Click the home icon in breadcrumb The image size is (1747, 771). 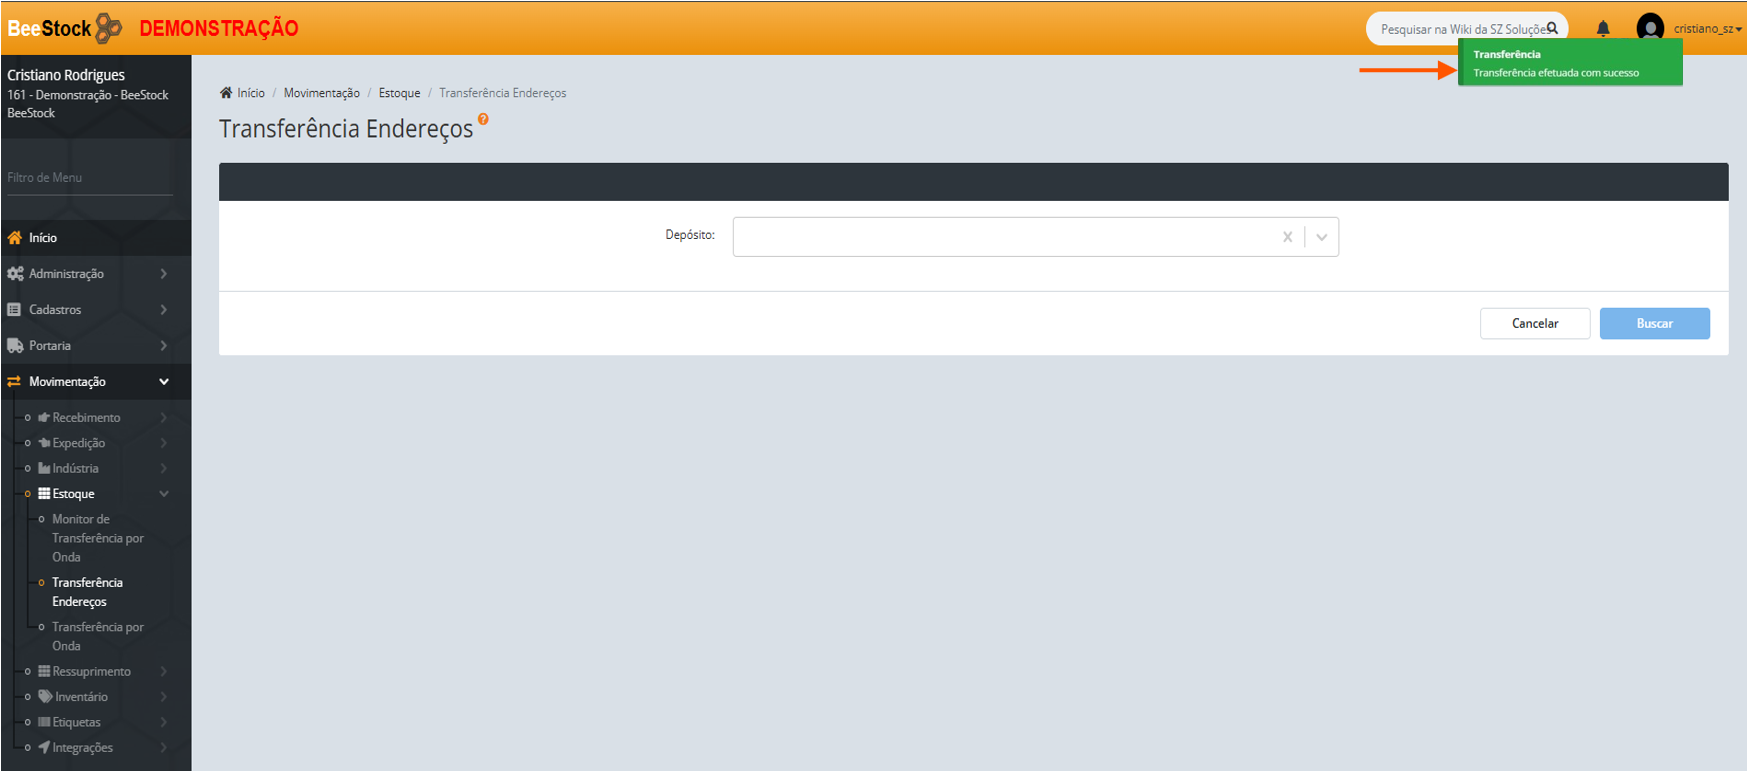[x=226, y=93]
